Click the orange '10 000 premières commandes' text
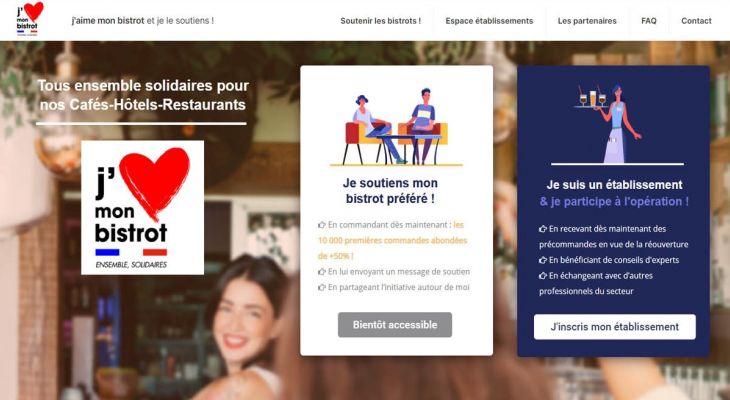The height and width of the screenshot is (400, 730). 392,240
